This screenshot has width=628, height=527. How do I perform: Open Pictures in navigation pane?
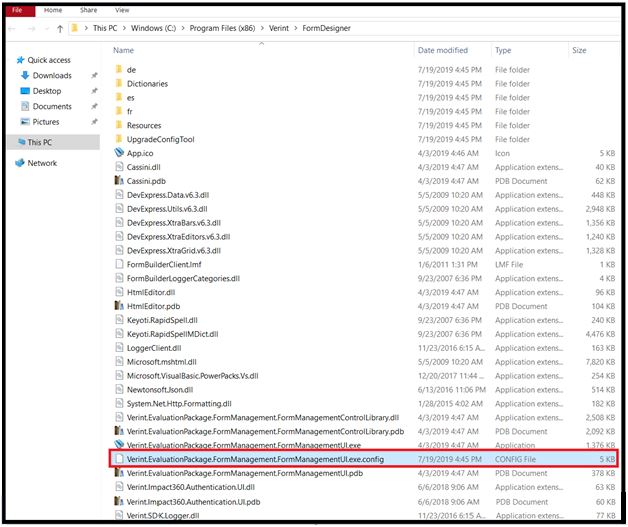(x=46, y=122)
